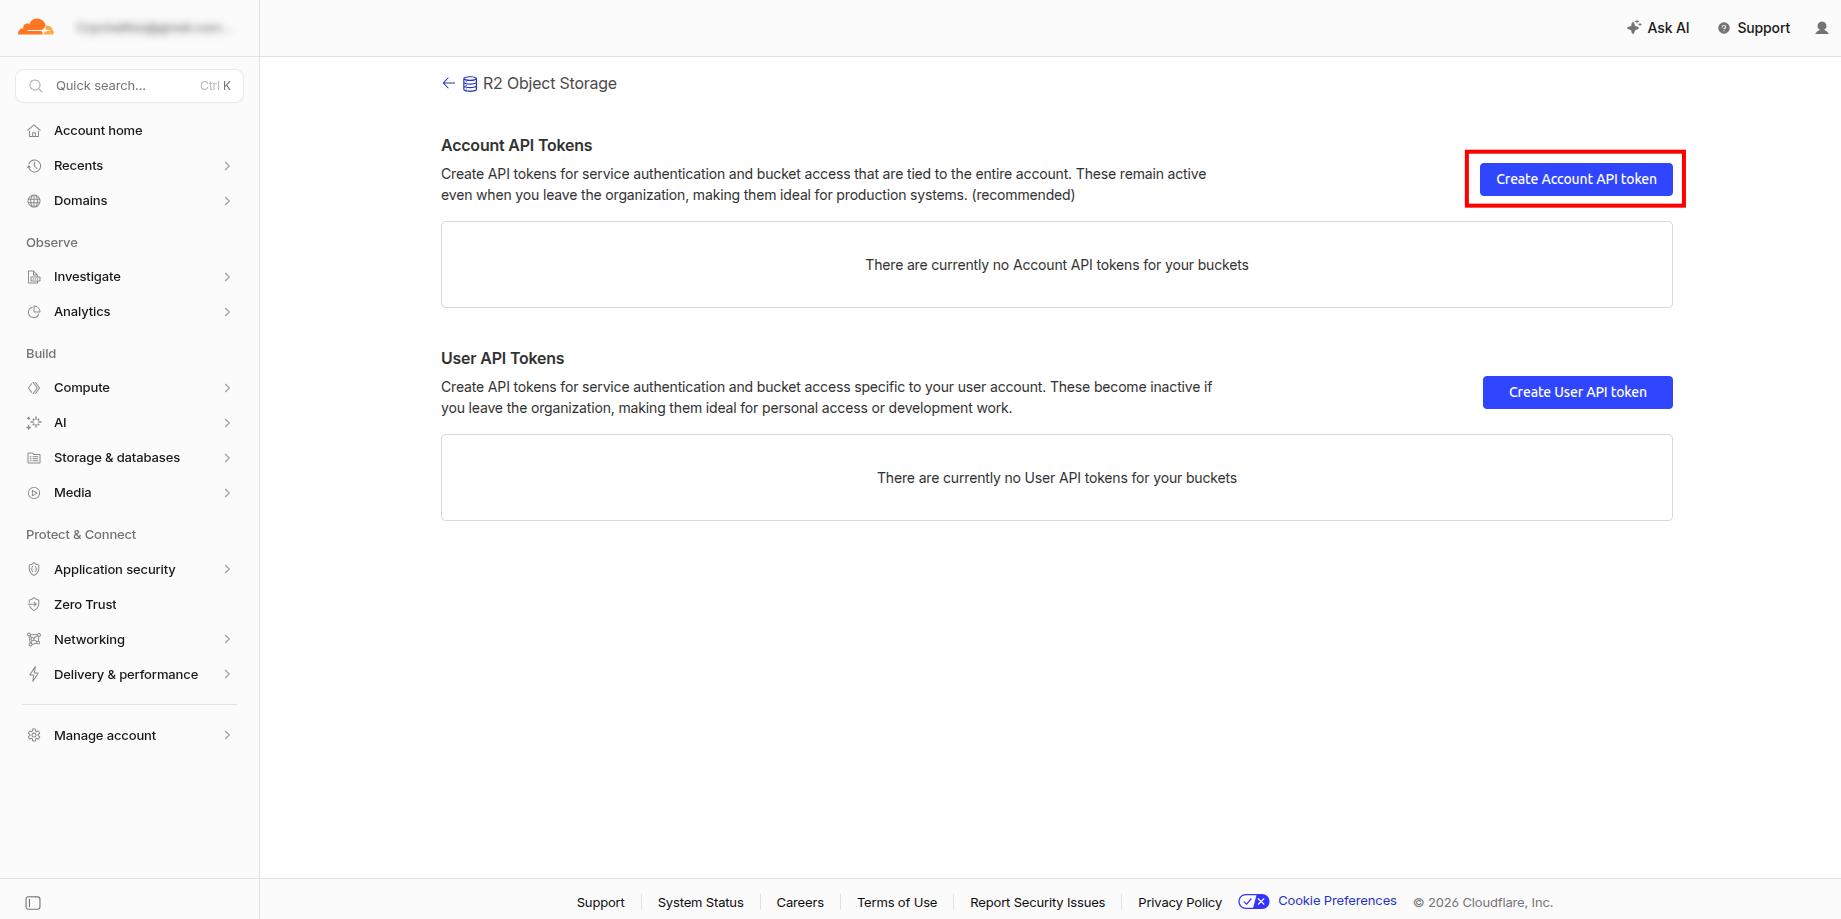Click the Support help icon in header
Image resolution: width=1841 pixels, height=919 pixels.
(1724, 28)
